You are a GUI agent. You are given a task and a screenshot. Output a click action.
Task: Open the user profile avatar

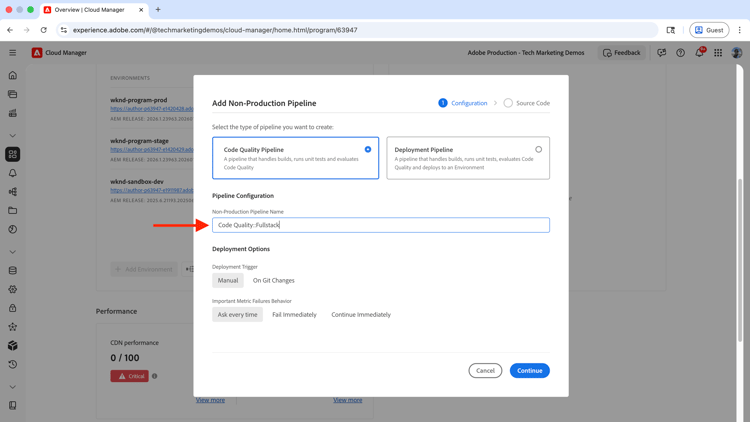(x=737, y=53)
